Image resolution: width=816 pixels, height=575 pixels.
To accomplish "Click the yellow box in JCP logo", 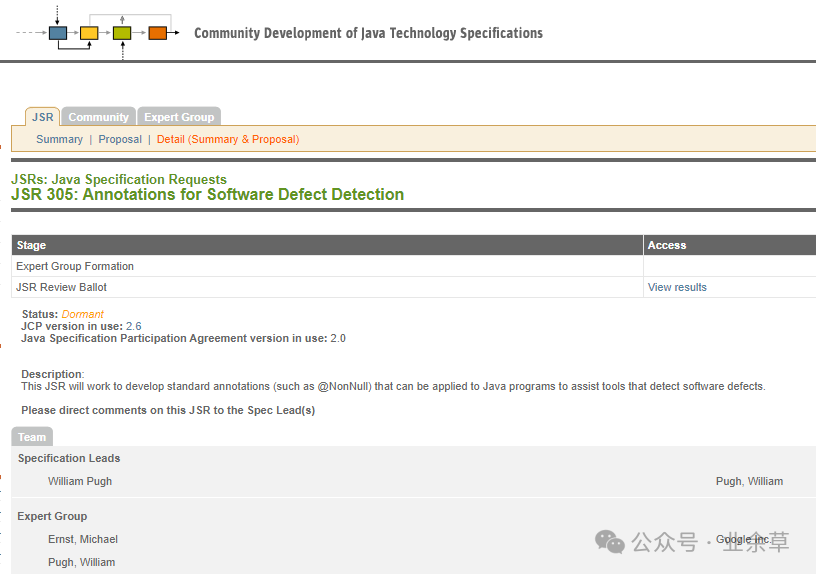I will [x=89, y=33].
